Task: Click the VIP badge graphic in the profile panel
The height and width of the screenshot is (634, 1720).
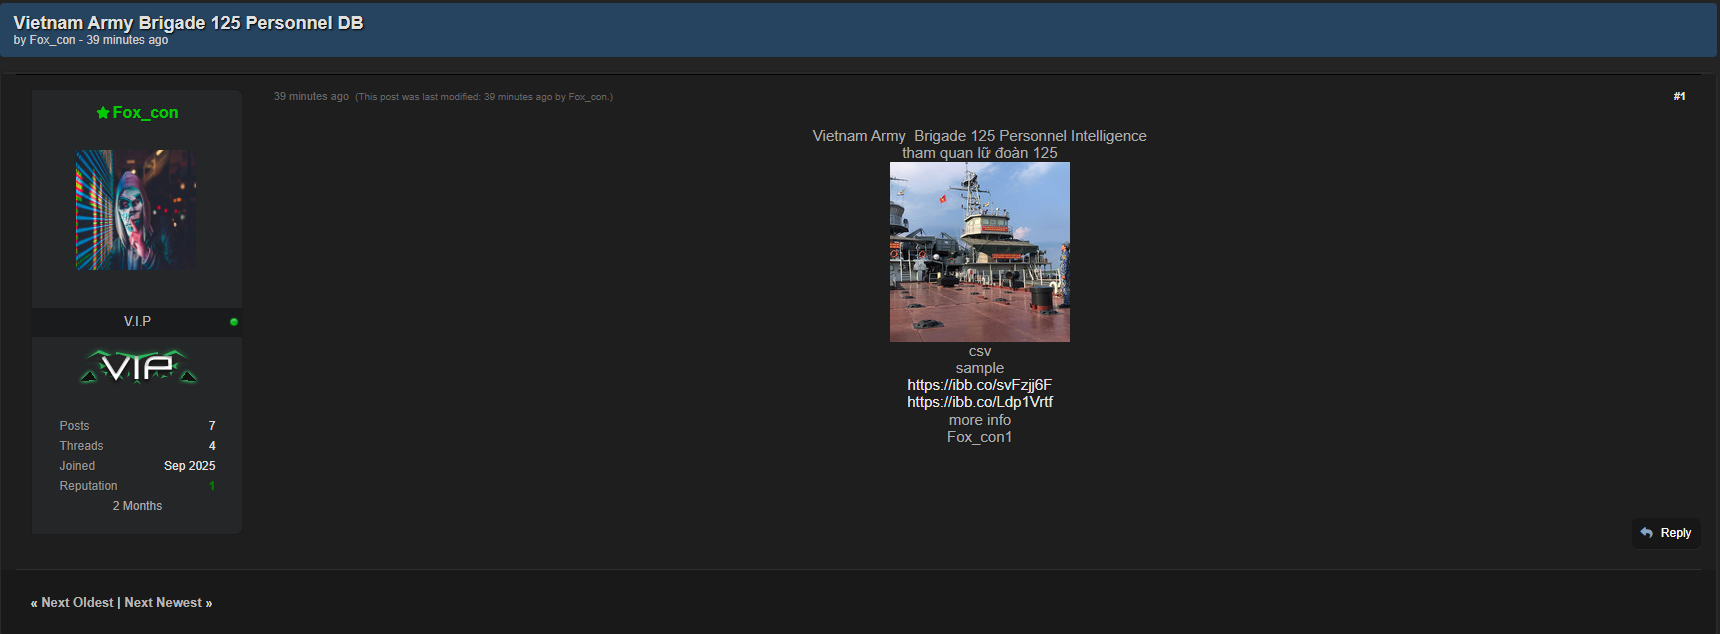Action: (x=138, y=367)
